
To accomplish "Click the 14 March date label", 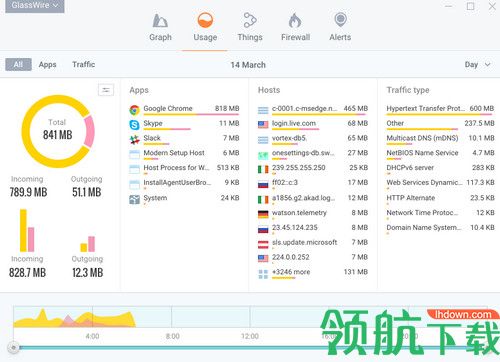I will click(x=248, y=65).
